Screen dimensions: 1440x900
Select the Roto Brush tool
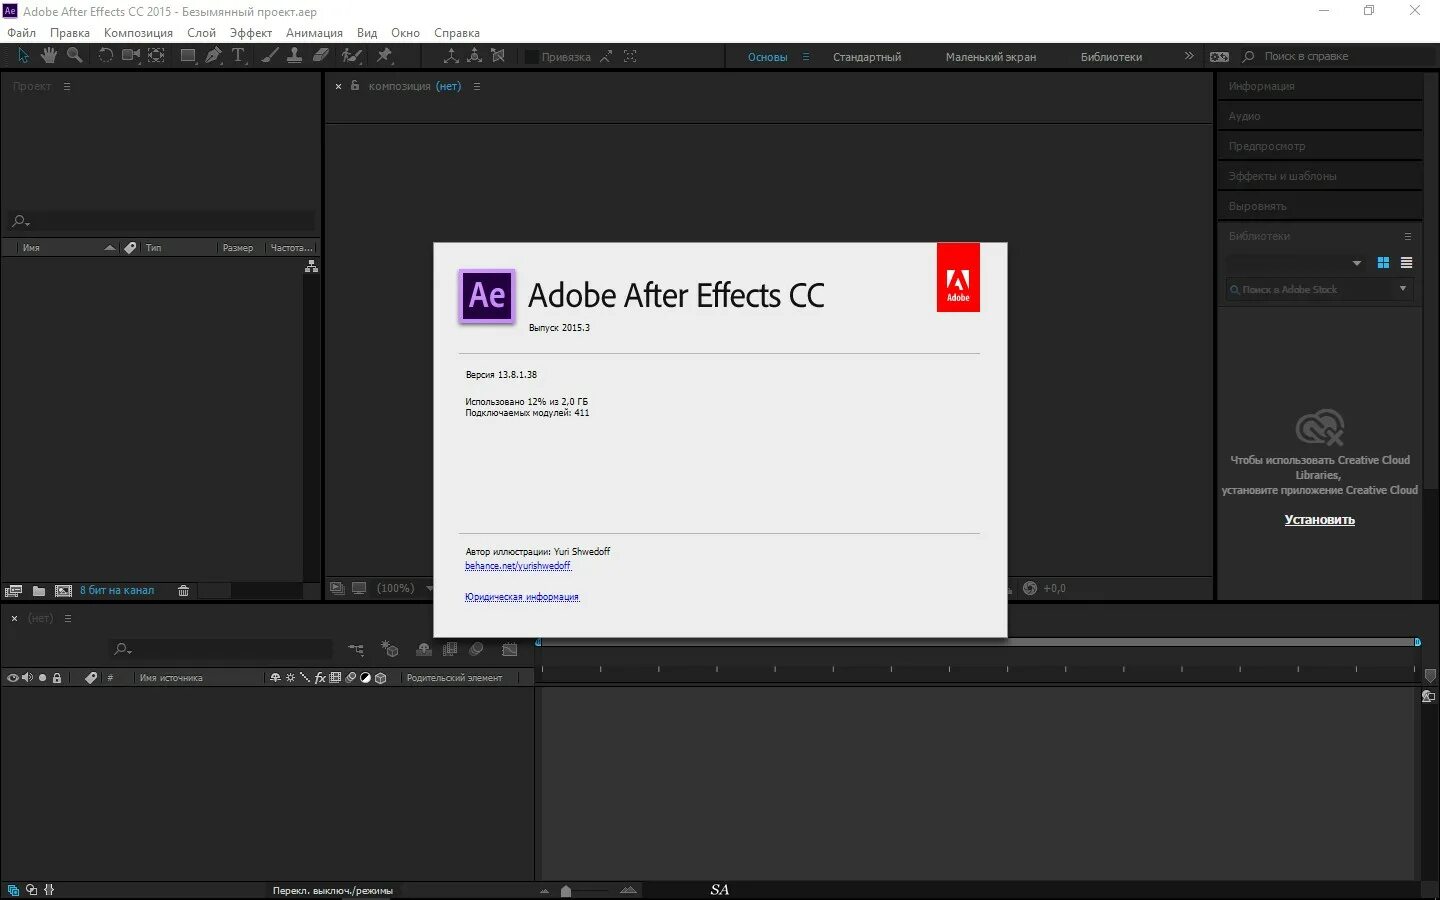(351, 56)
